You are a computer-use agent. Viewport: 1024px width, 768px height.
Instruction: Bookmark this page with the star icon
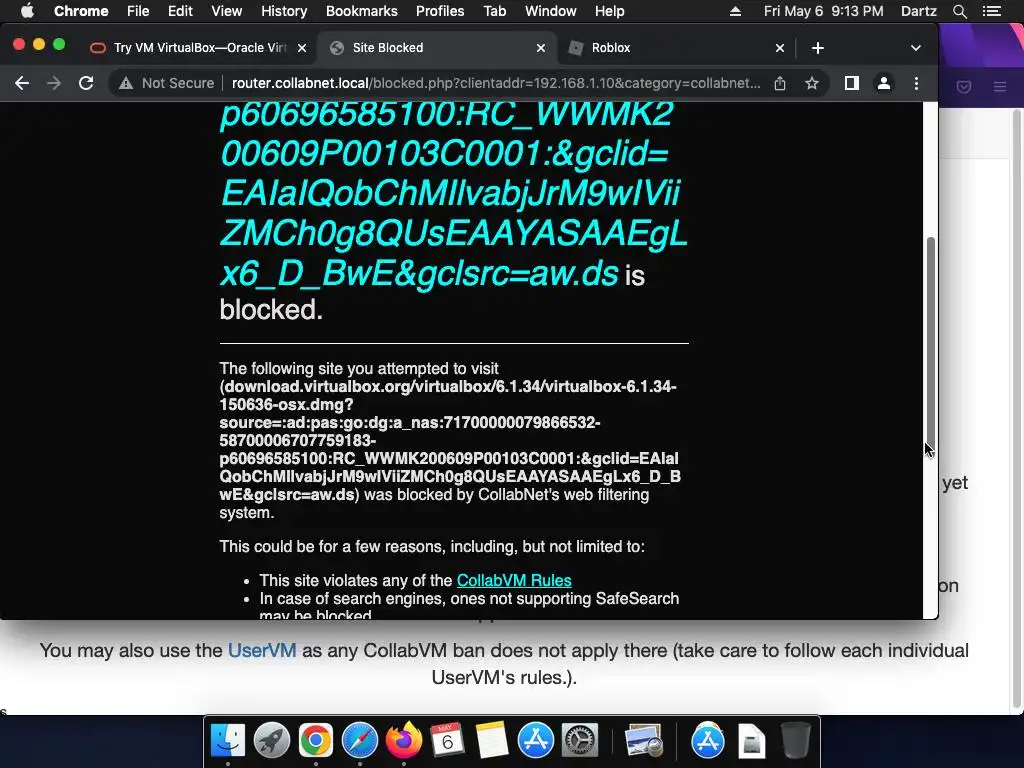812,83
